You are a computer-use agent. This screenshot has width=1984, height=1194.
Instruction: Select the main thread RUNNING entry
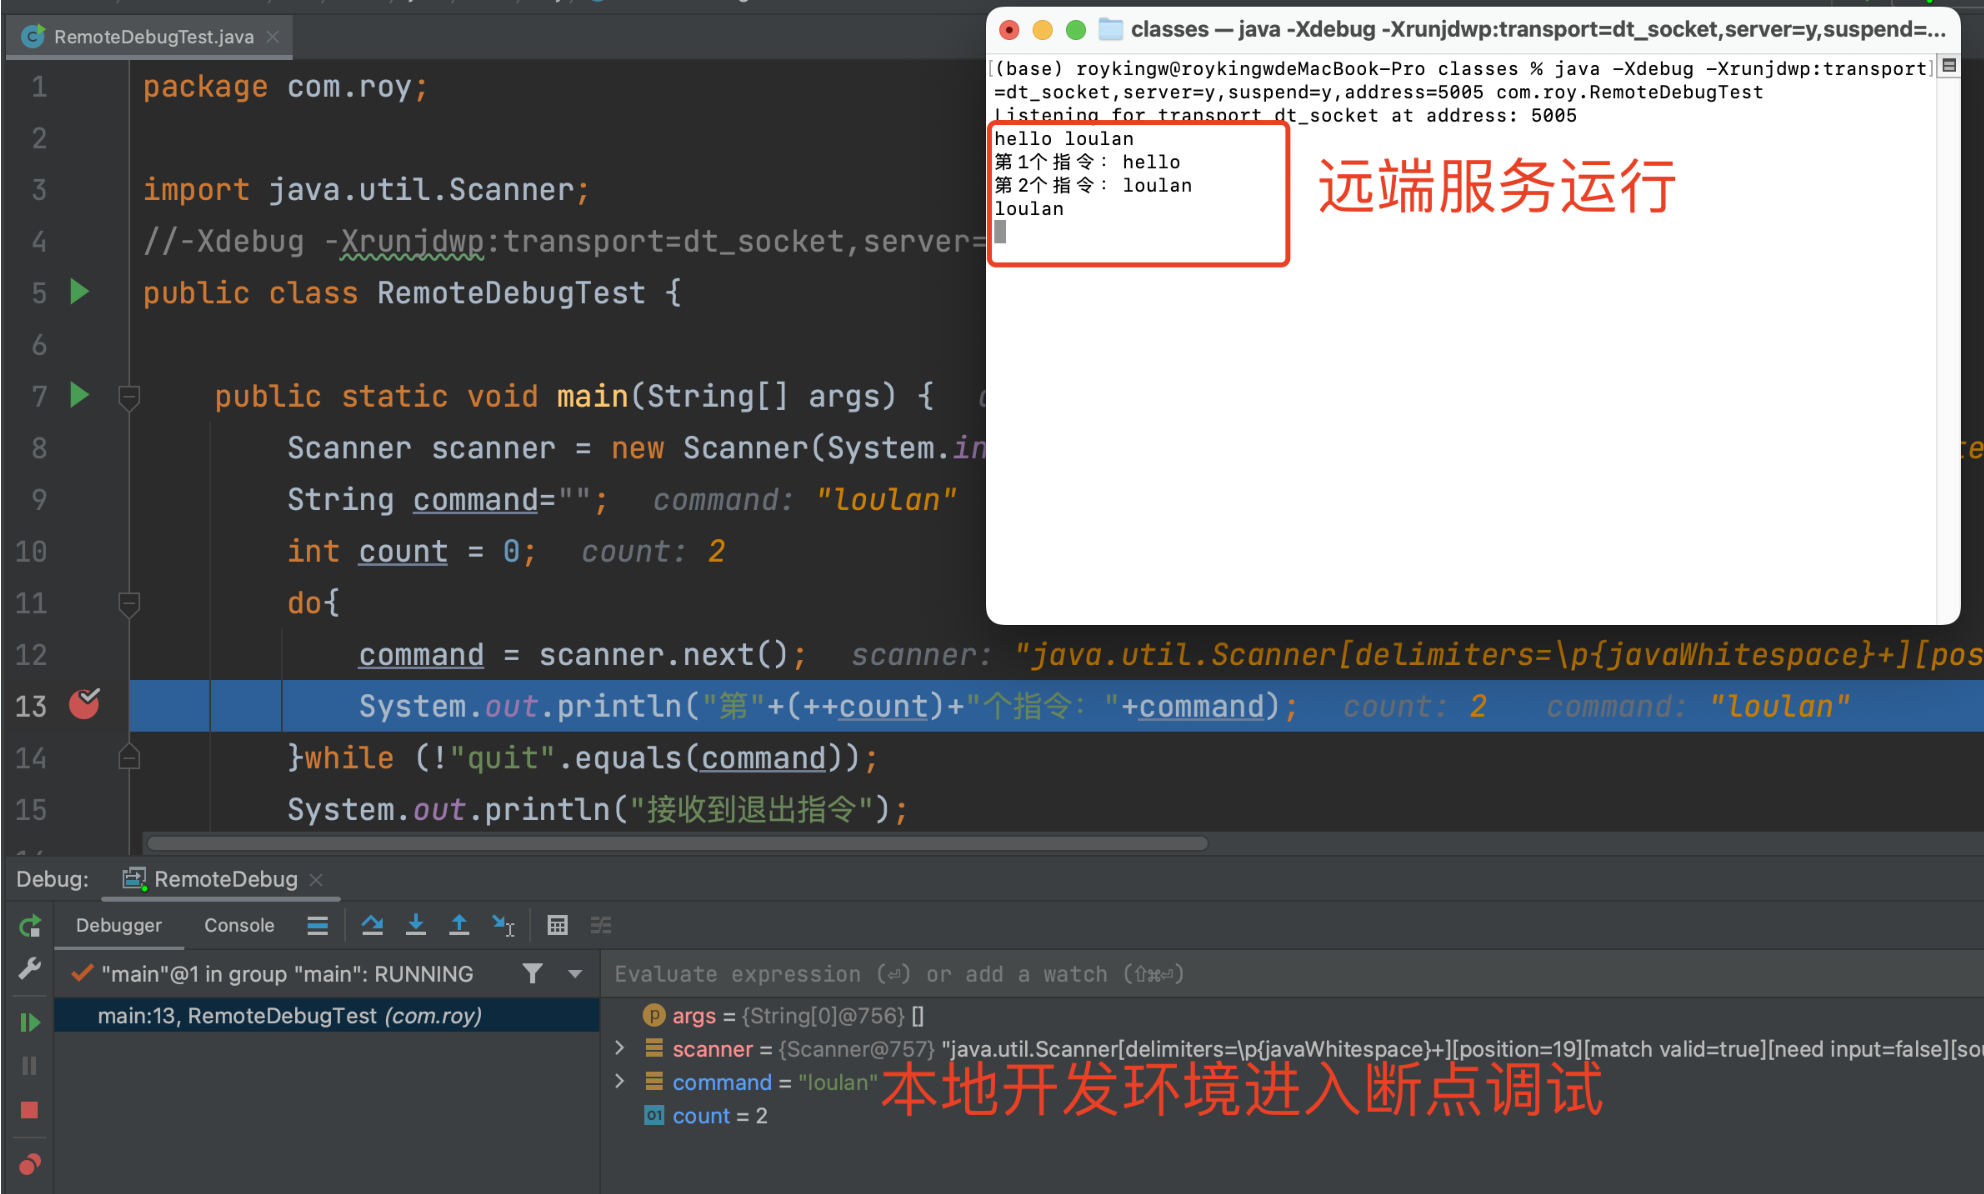tap(287, 974)
